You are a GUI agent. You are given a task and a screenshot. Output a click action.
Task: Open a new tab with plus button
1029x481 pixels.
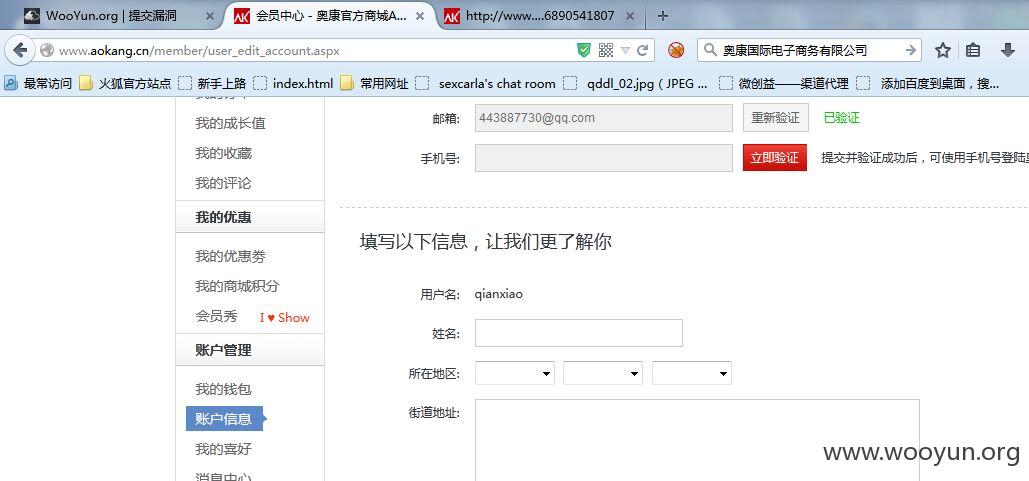pyautogui.click(x=663, y=16)
